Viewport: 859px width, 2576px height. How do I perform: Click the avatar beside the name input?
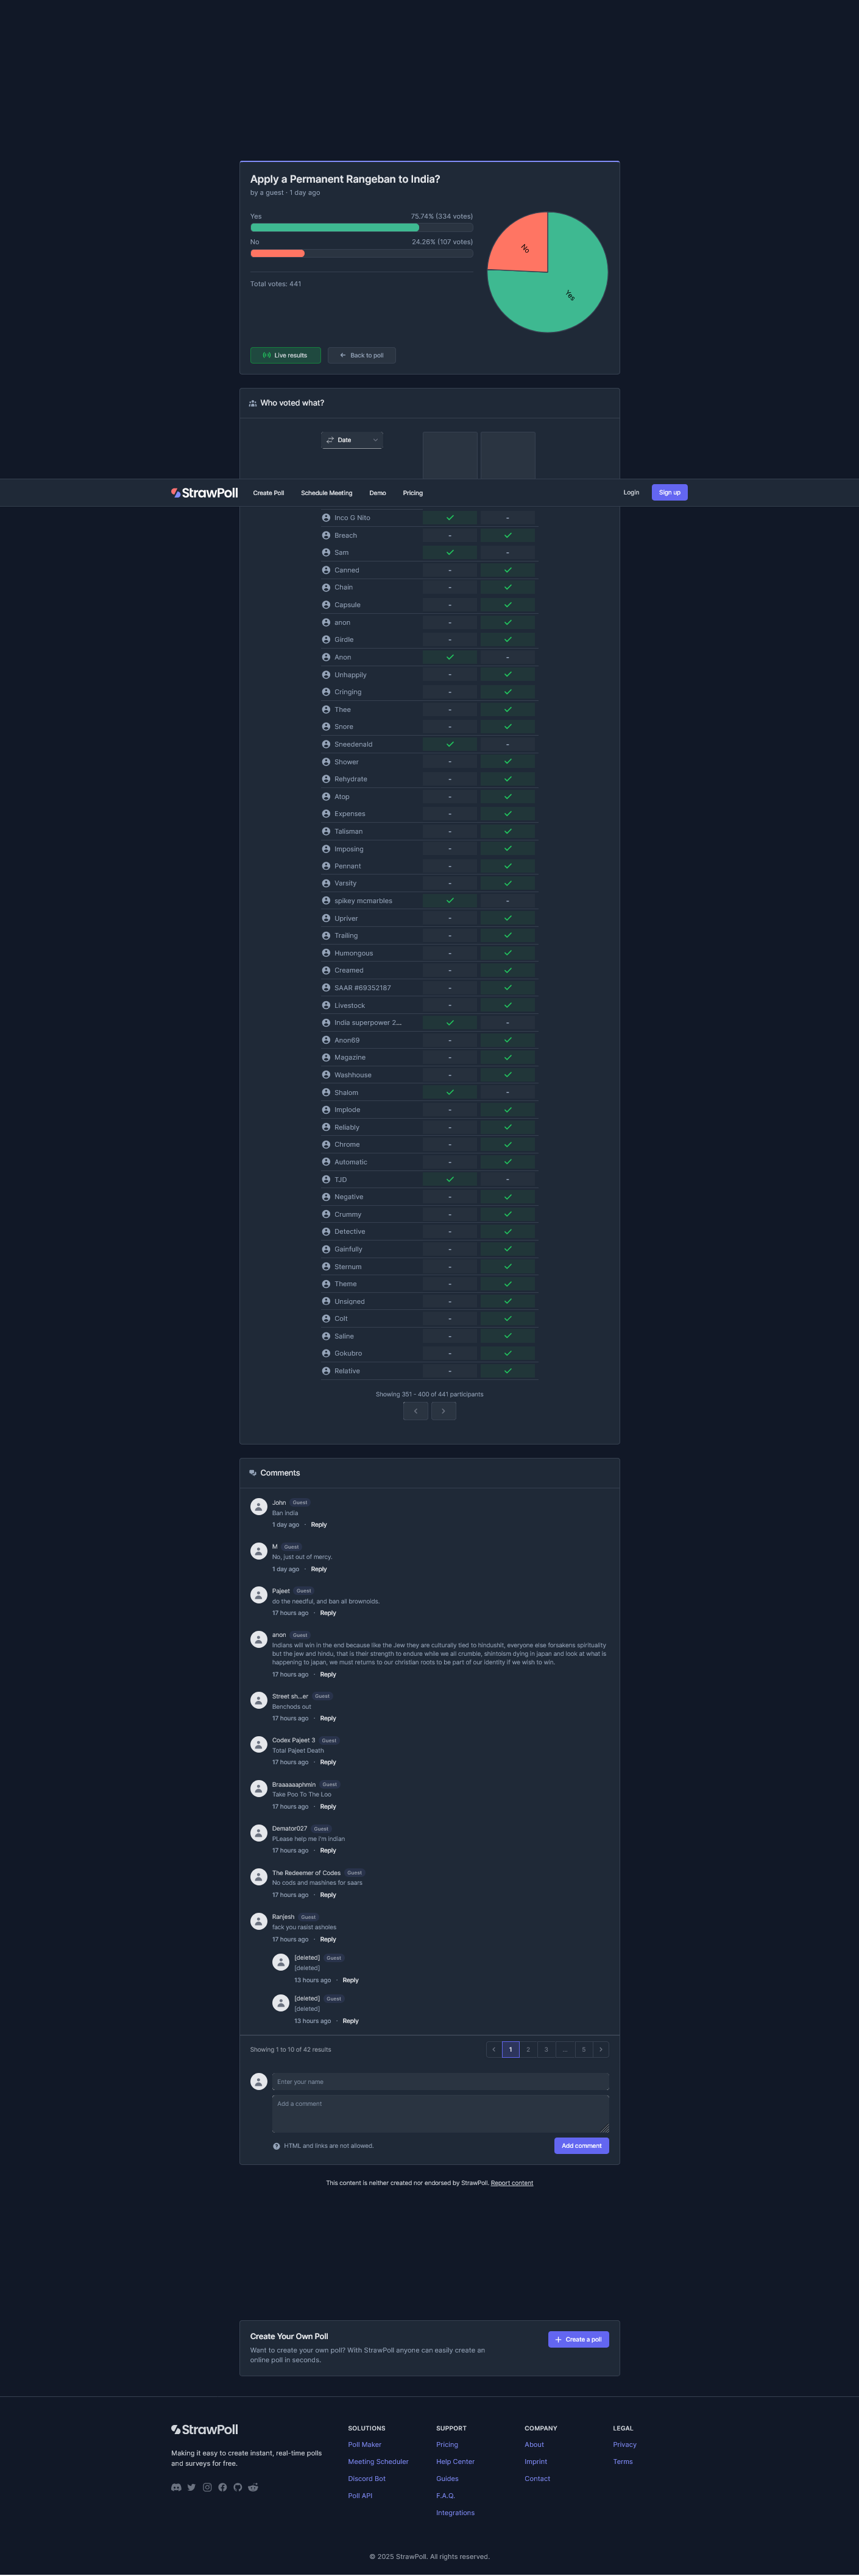pos(258,2081)
